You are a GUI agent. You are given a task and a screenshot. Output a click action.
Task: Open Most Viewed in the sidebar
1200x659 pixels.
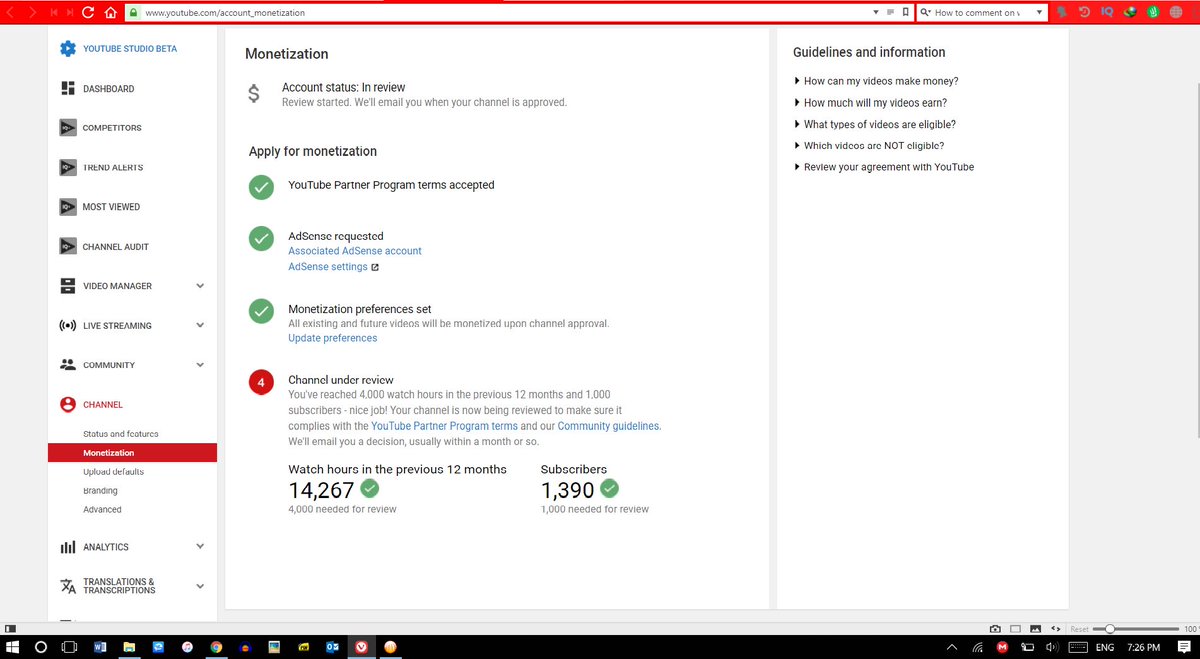click(111, 207)
